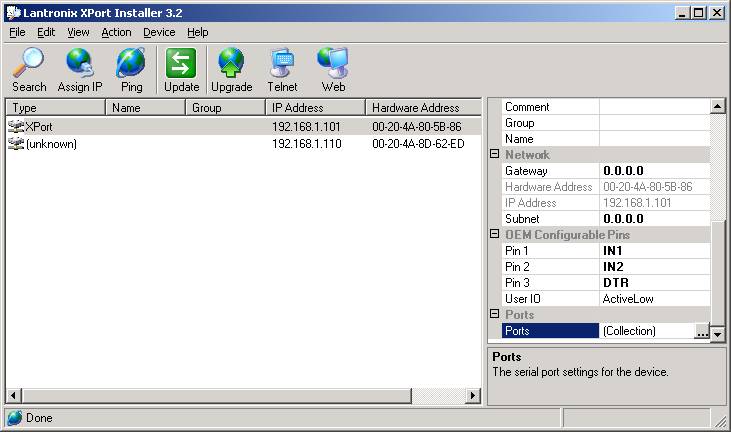Open the View menu
Viewport: 731px width, 432px height.
point(78,32)
